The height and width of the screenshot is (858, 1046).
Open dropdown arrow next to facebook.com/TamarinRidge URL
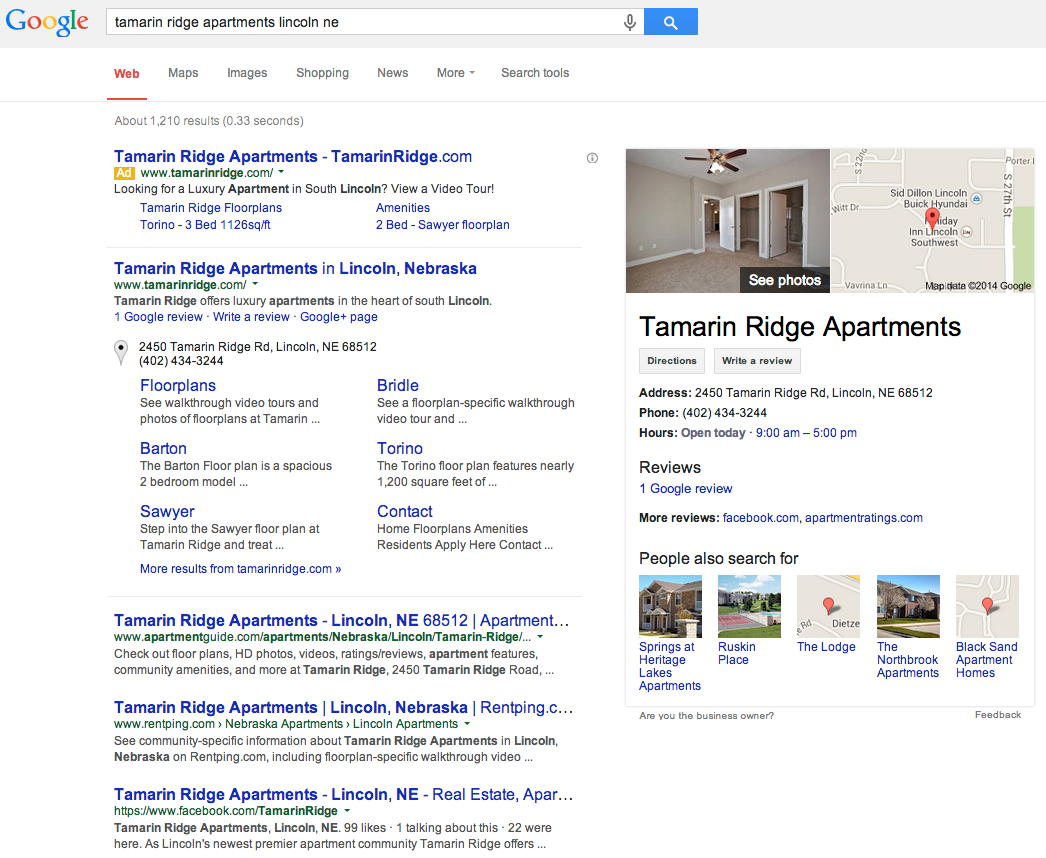[347, 811]
